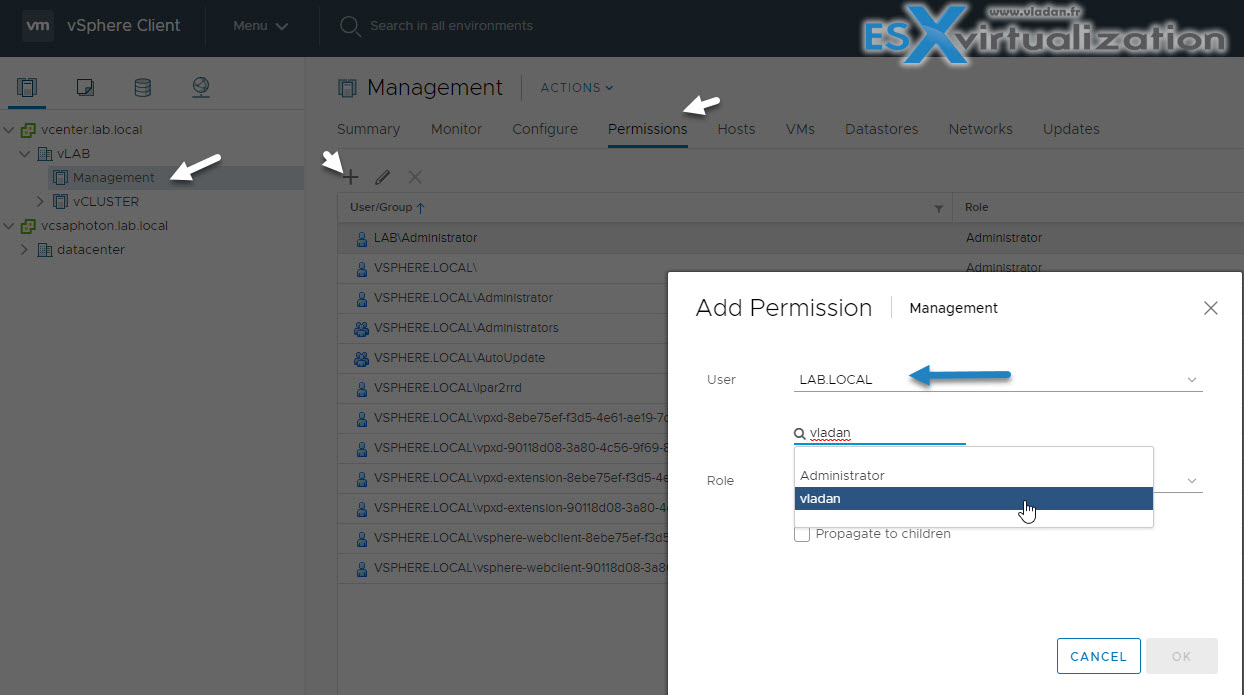Select vpxd-extension-8ebe75ef row

(502, 478)
